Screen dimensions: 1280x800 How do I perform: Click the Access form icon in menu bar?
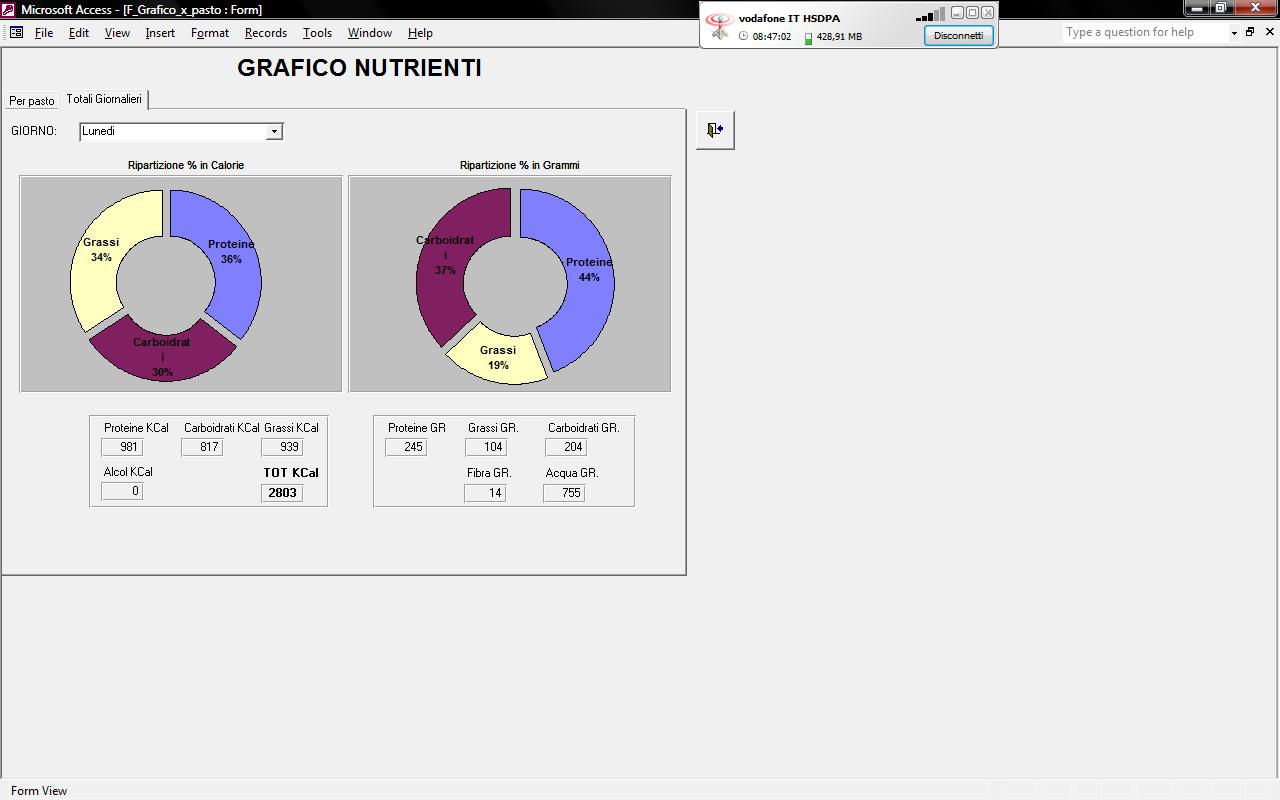[16, 33]
